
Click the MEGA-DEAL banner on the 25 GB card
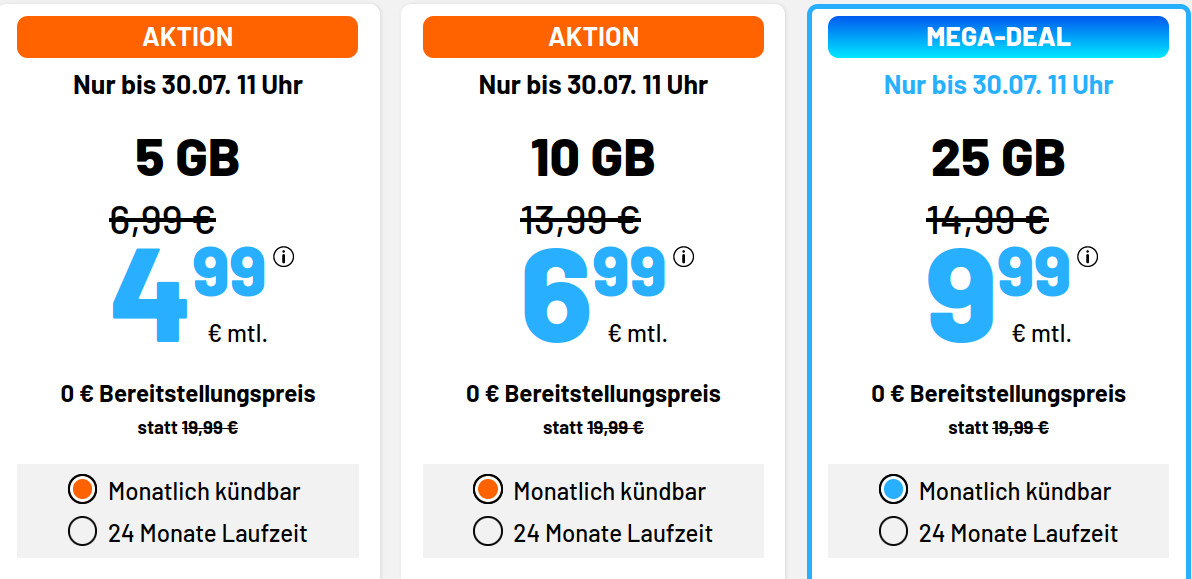[x=997, y=37]
